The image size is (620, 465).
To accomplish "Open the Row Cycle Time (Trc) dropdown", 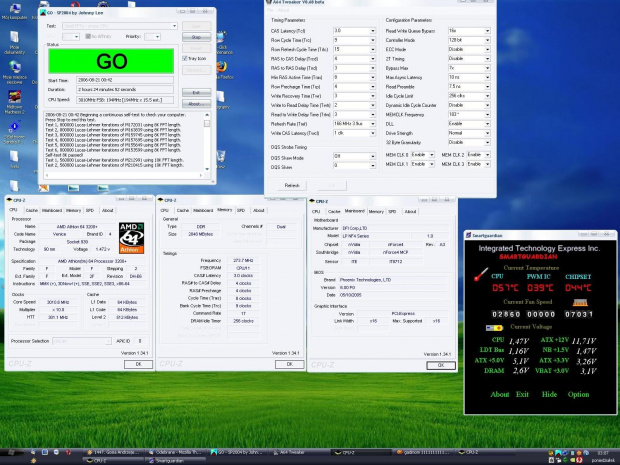I will tap(354, 40).
